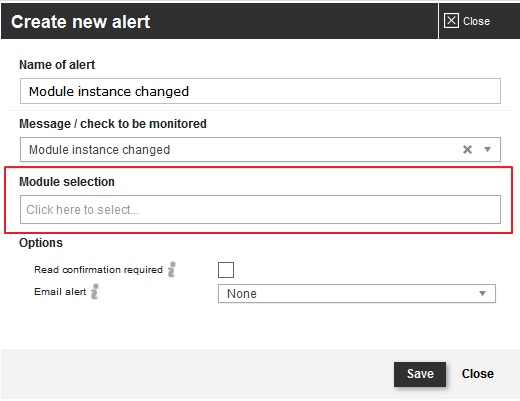Click the Options section heading
520x401 pixels.
coord(41,243)
